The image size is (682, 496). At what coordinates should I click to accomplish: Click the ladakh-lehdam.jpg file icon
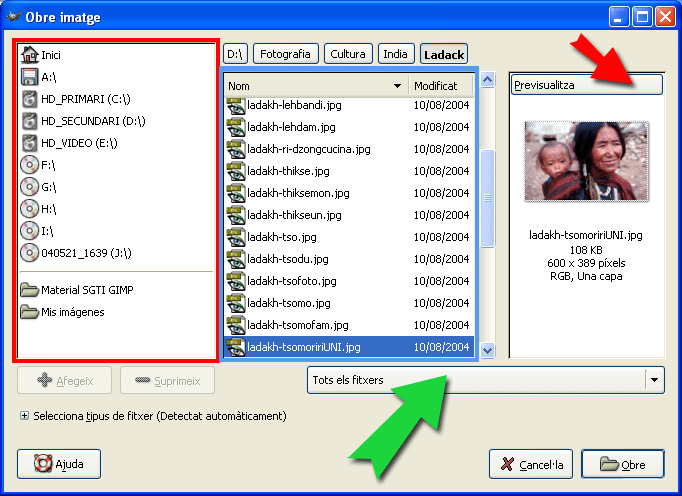[236, 127]
